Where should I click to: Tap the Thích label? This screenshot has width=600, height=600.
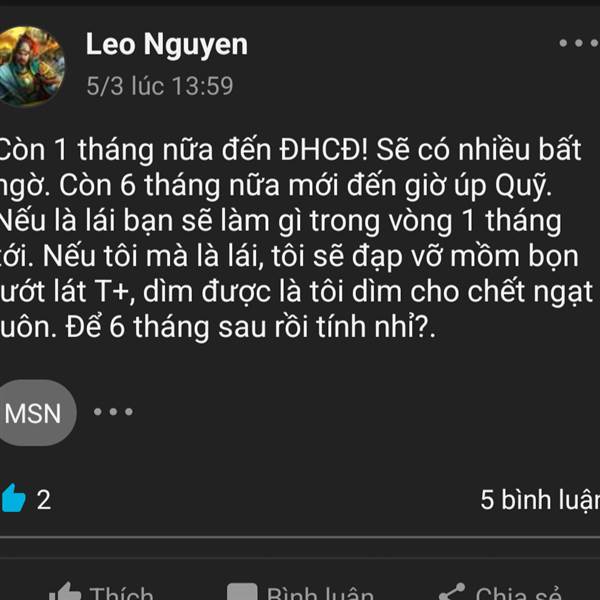point(122,593)
